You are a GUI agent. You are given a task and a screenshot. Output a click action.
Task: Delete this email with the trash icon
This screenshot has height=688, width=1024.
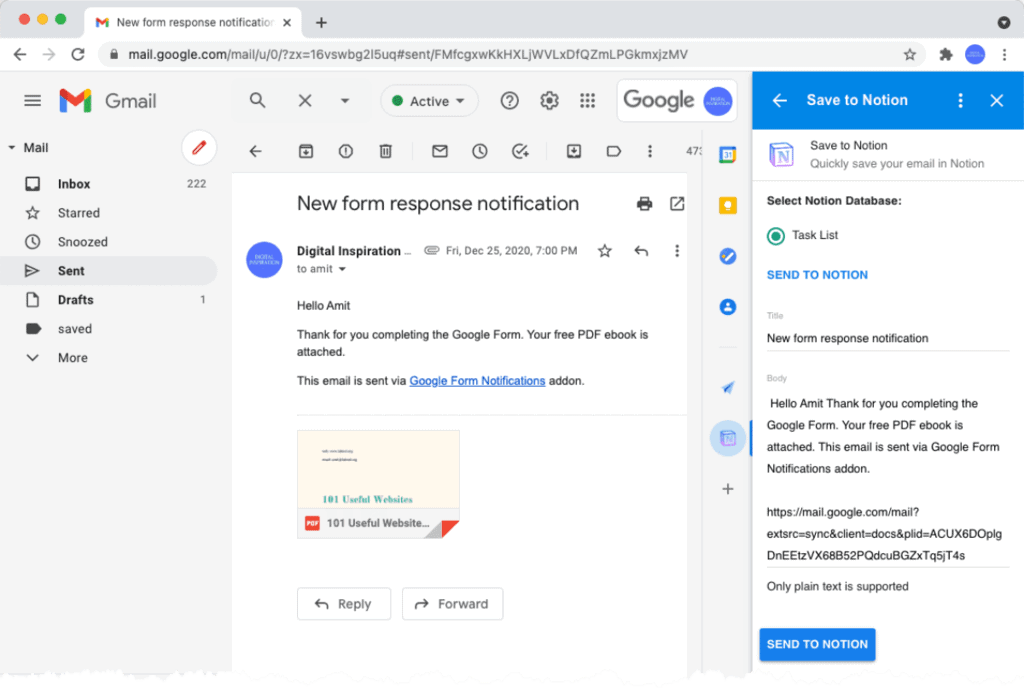tap(385, 151)
